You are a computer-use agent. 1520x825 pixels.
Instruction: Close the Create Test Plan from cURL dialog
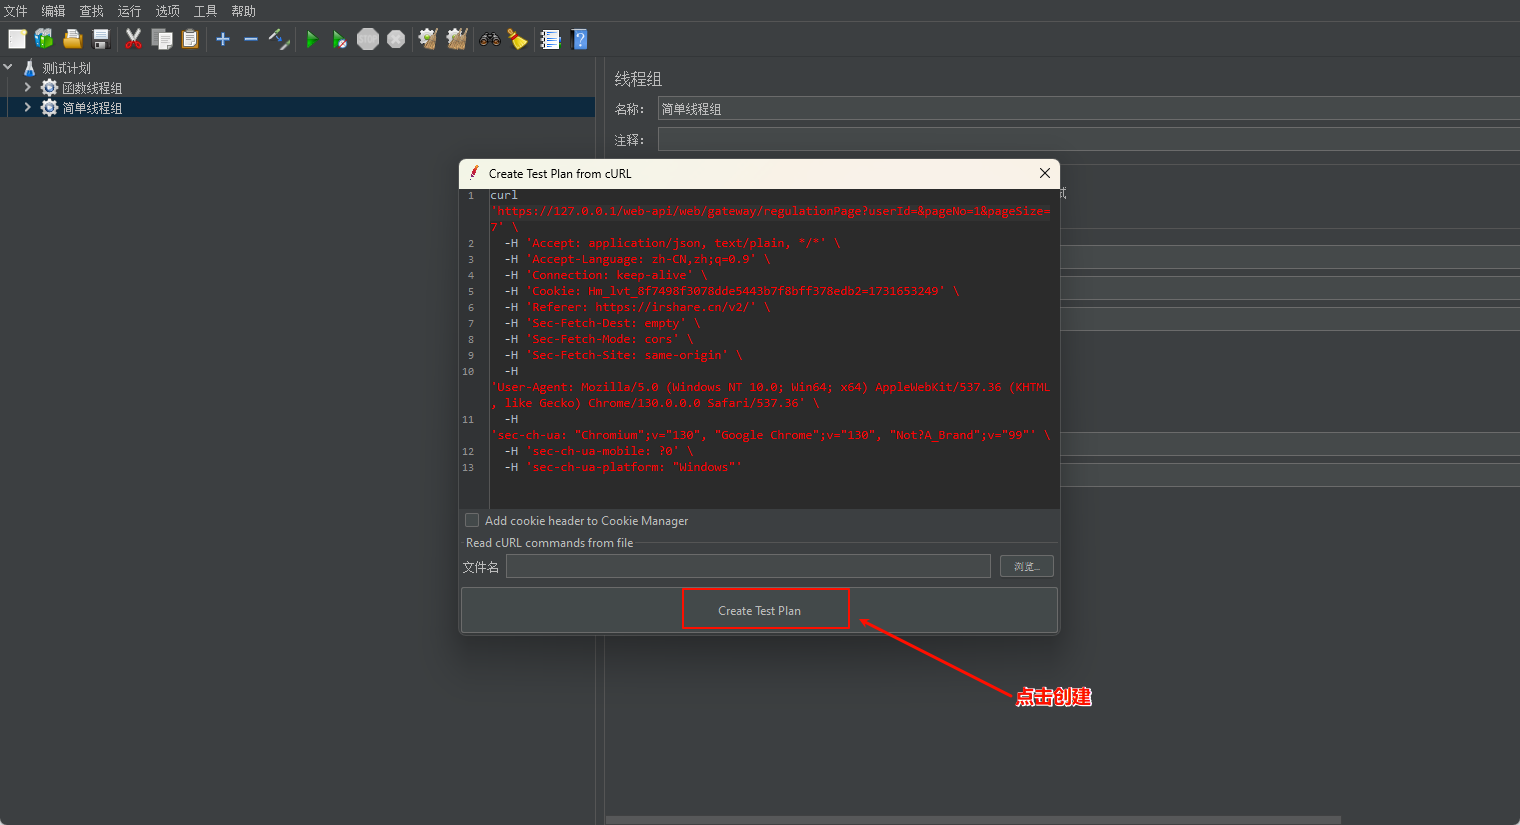coord(1045,173)
